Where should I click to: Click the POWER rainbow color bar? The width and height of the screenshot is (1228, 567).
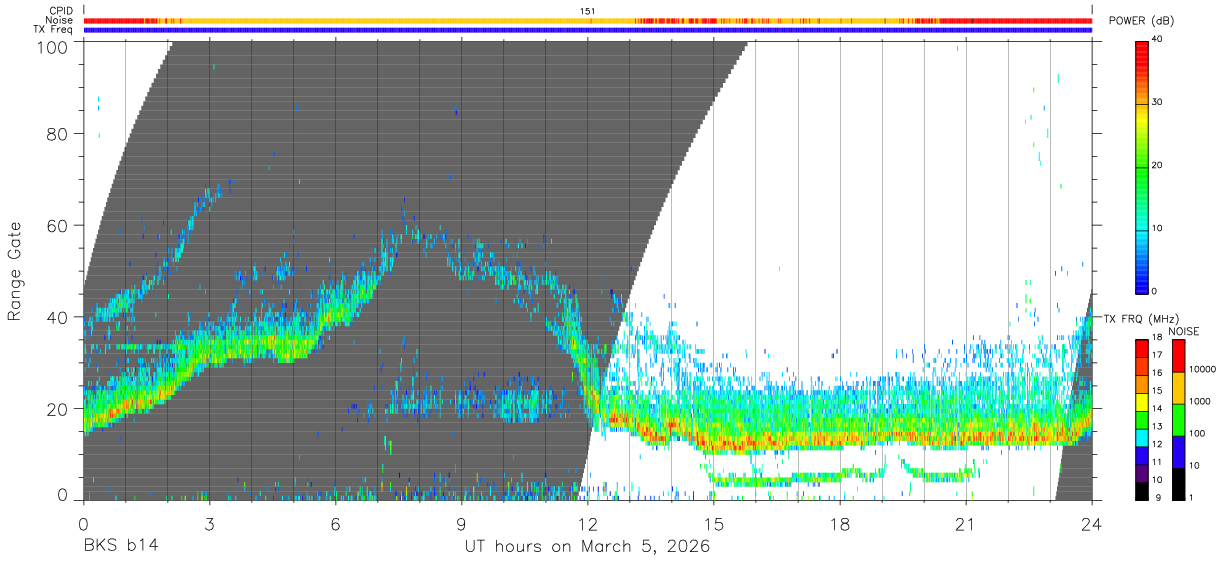click(1141, 166)
